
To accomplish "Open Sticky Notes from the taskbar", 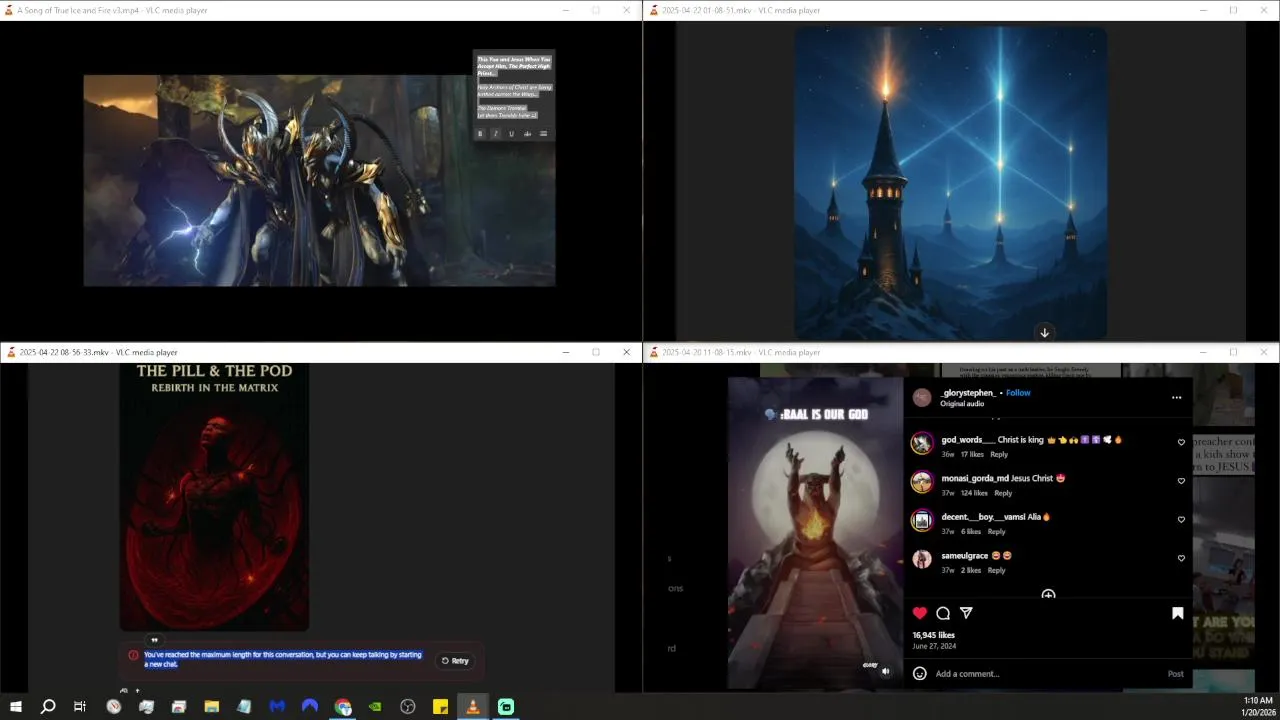I will pyautogui.click(x=440, y=707).
